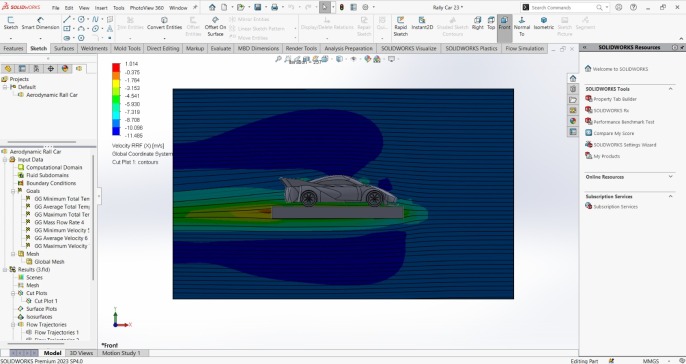Image resolution: width=686 pixels, height=364 pixels.
Task: Open SOLIDWORKS Settings Wizard link
Action: (625, 145)
